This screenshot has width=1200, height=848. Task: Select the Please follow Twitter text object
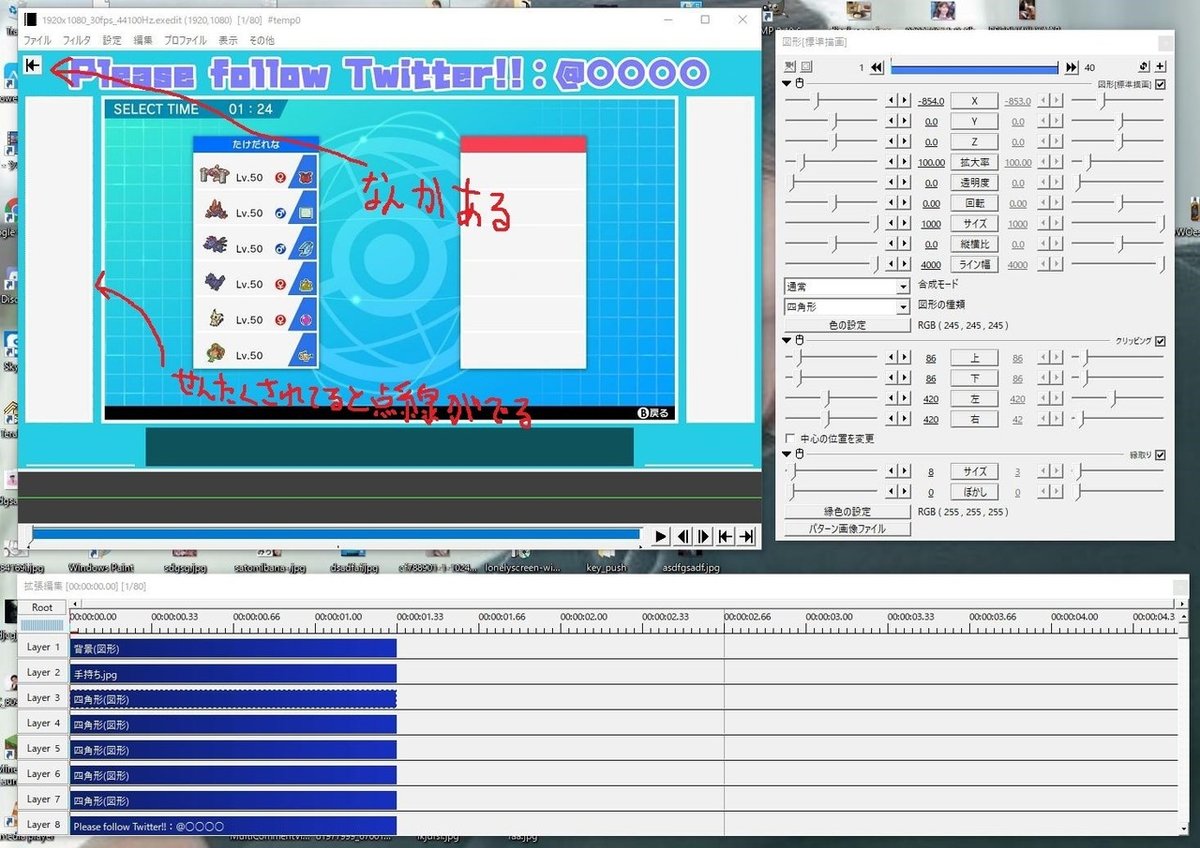(233, 826)
